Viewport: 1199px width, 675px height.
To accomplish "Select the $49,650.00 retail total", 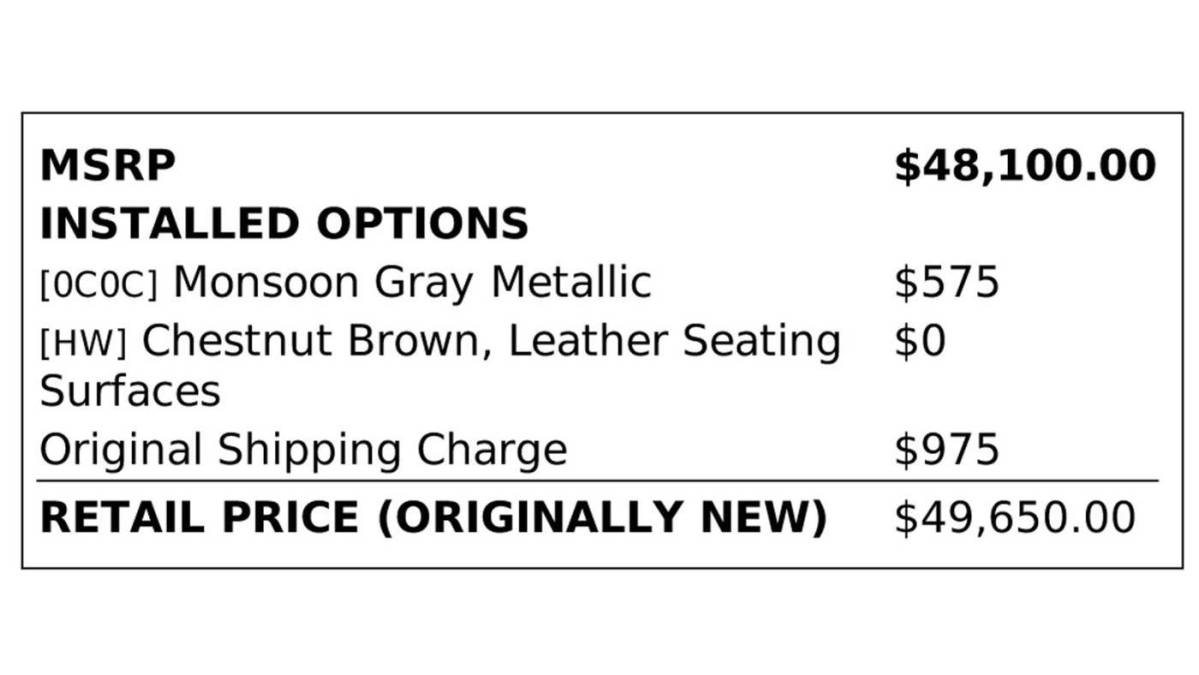I will 1015,518.
